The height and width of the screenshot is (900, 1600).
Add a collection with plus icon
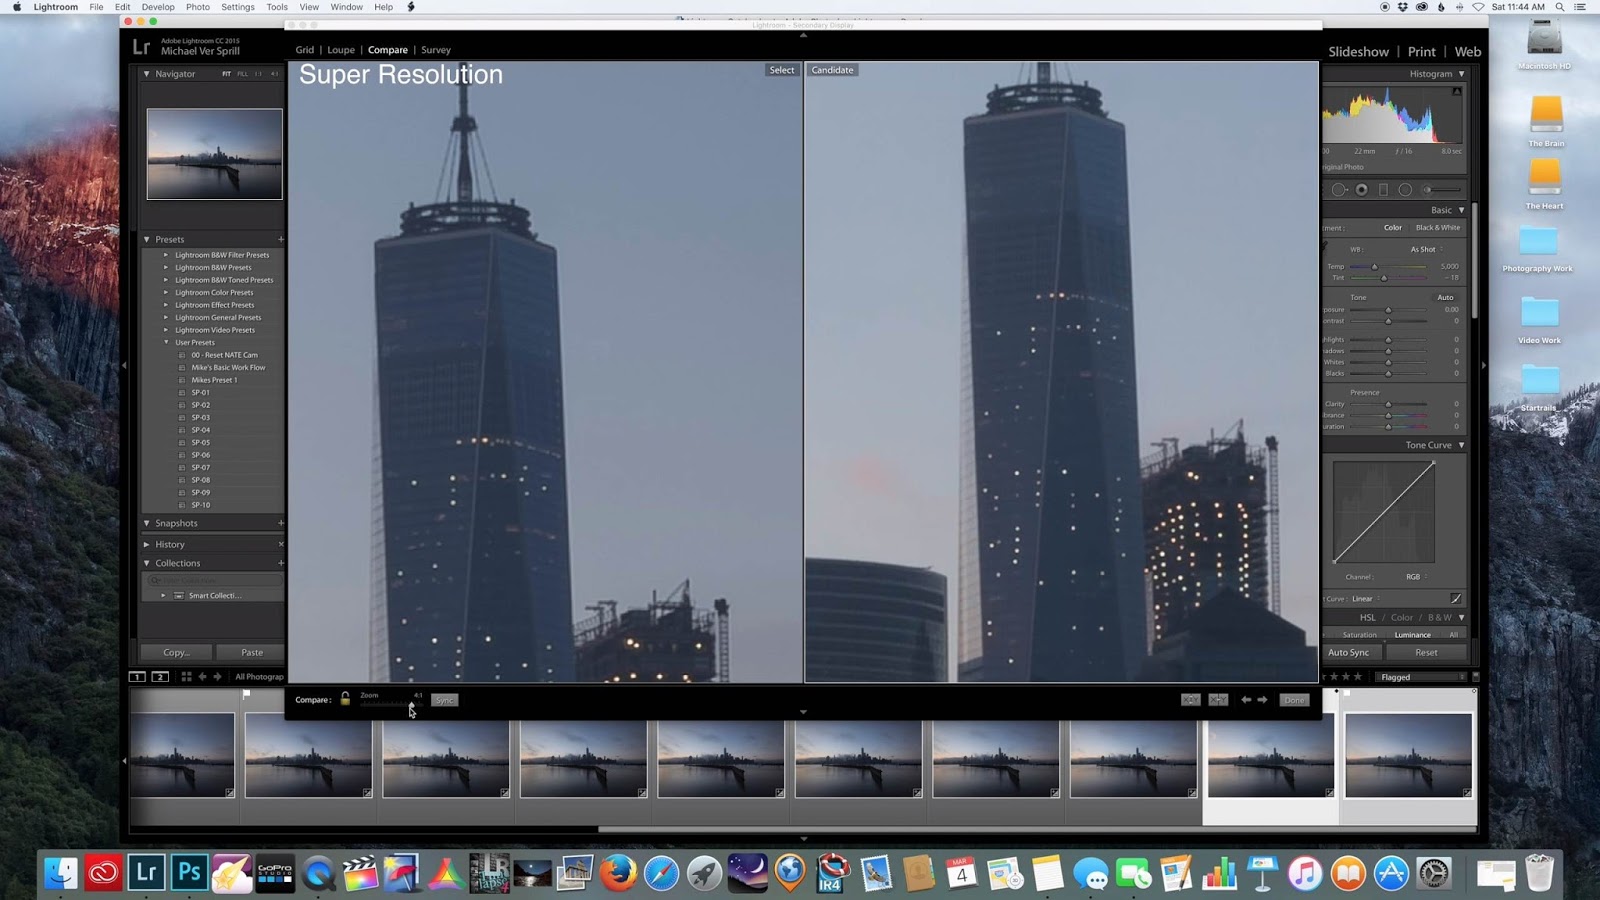point(281,563)
